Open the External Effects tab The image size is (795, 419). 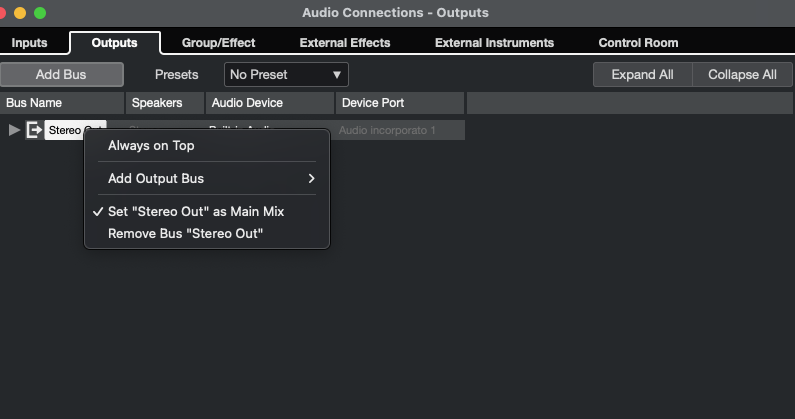tap(345, 43)
